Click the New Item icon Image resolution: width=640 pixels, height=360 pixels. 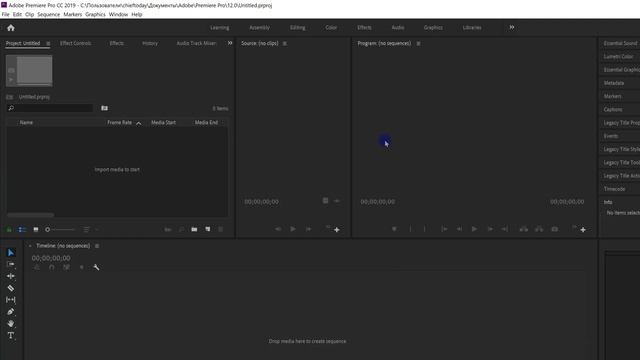coord(208,230)
